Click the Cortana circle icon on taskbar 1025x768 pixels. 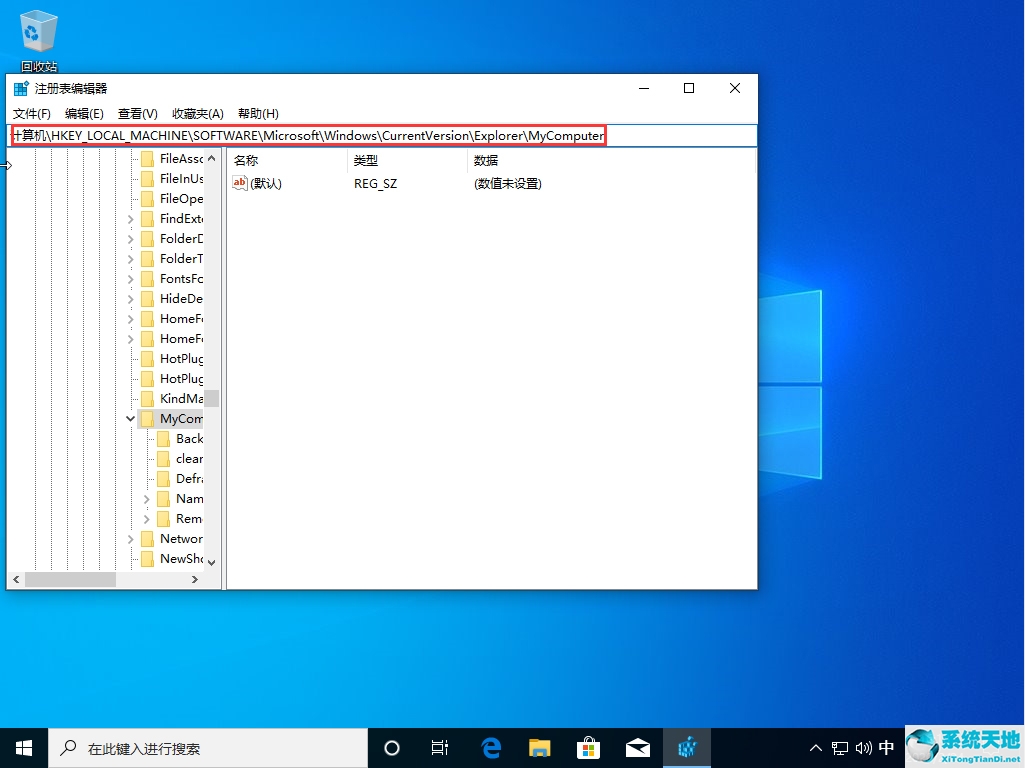391,747
